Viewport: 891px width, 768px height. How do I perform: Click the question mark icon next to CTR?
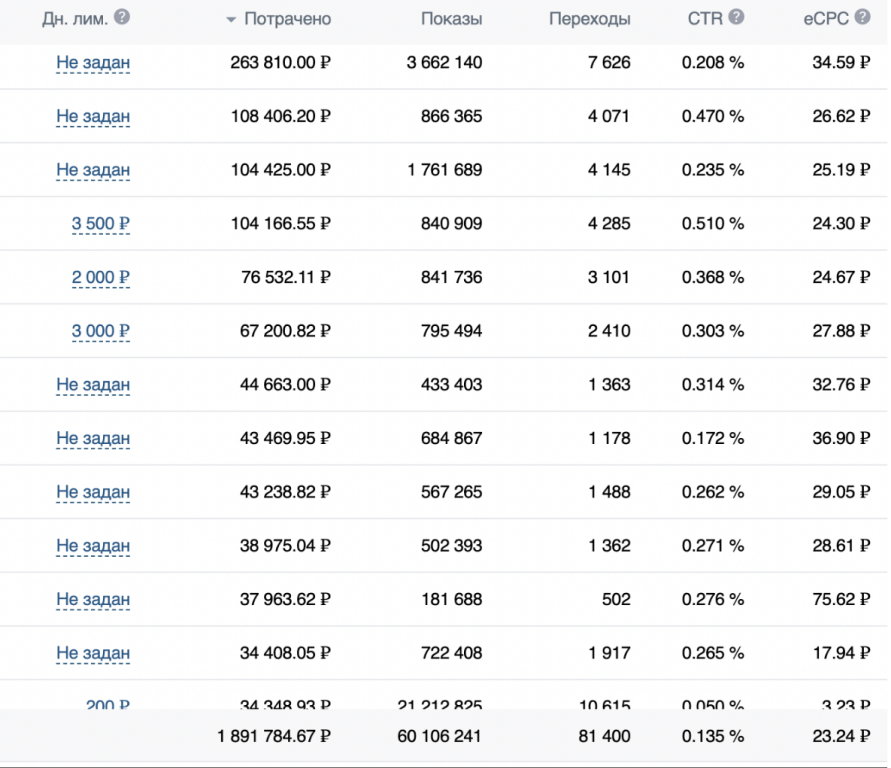[736, 18]
